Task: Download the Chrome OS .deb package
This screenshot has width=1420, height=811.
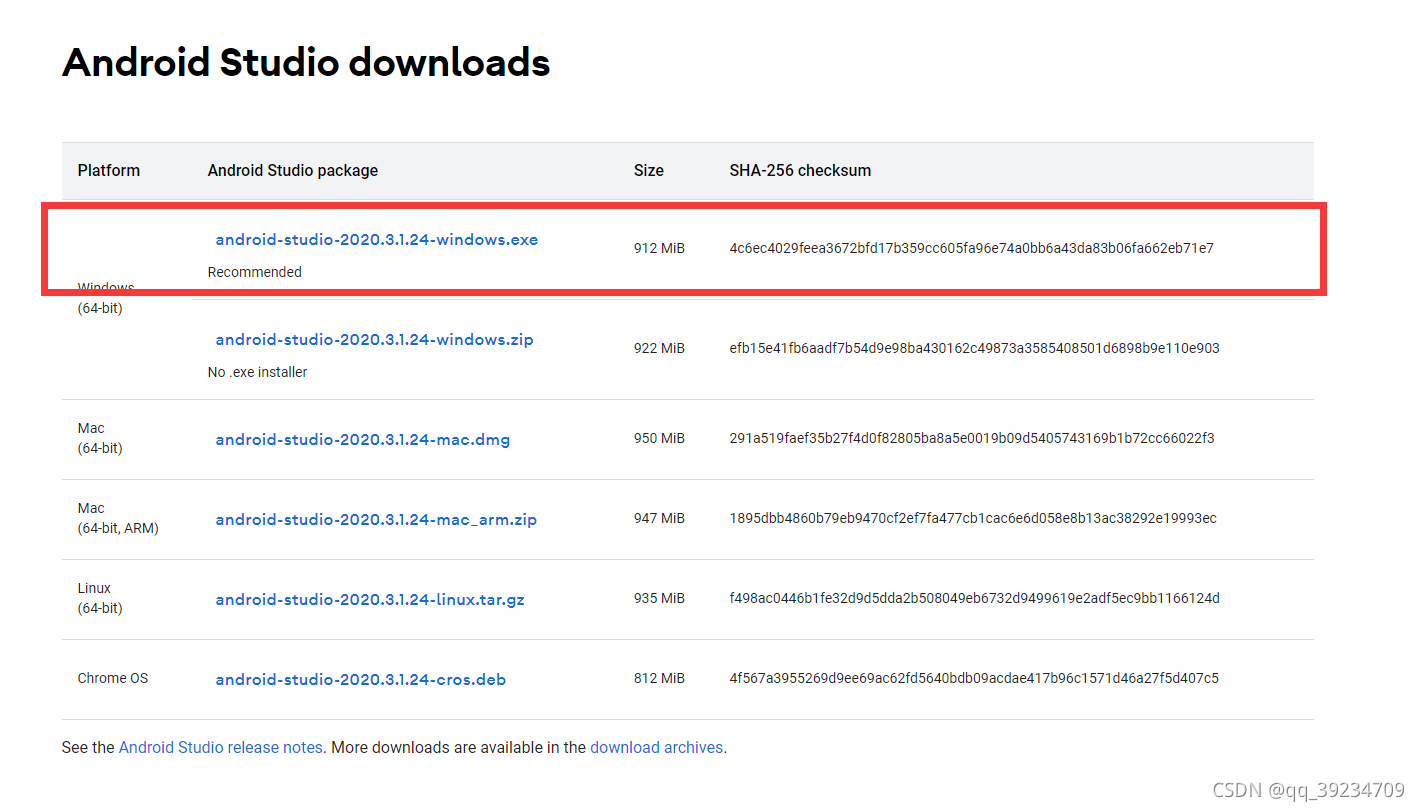Action: pyautogui.click(x=360, y=678)
